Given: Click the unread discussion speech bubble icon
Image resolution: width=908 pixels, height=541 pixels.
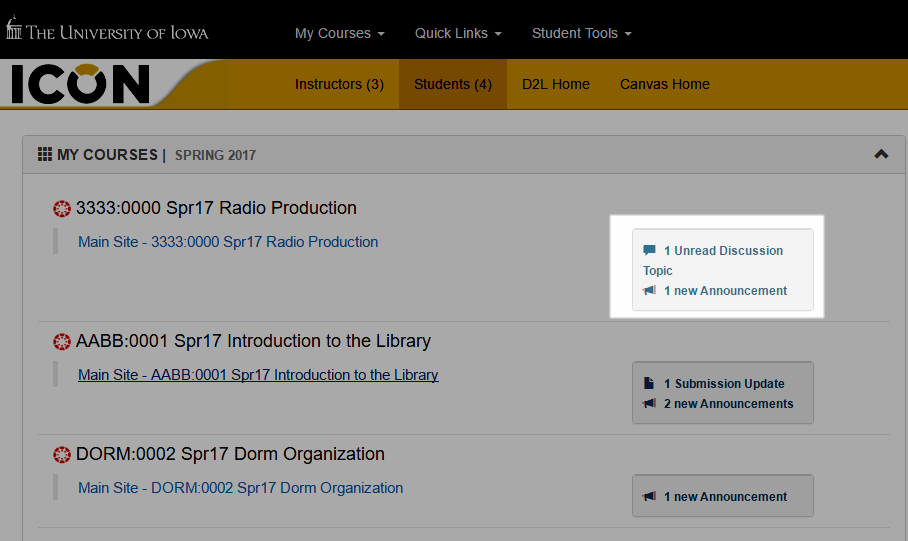Looking at the screenshot, I should [650, 251].
